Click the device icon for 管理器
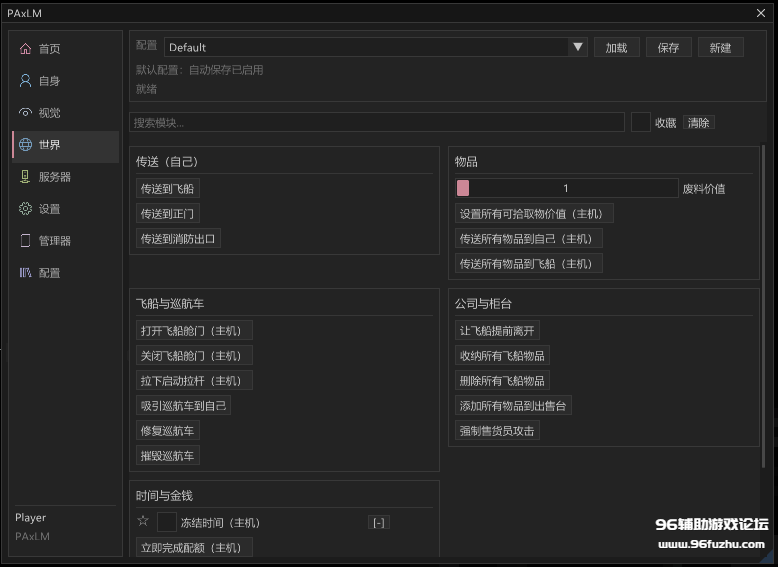This screenshot has width=778, height=567. [x=25, y=241]
